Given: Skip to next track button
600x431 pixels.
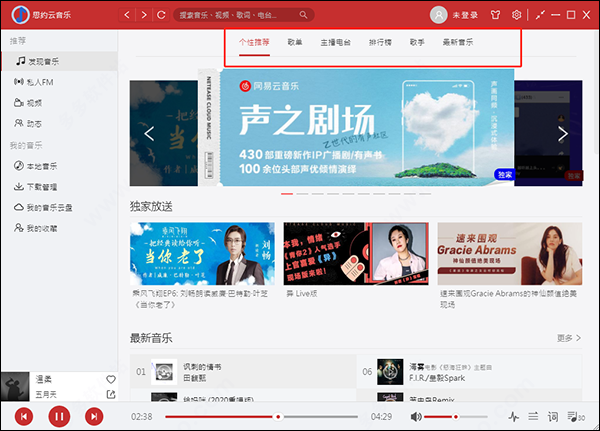Looking at the screenshot, I should (94, 416).
